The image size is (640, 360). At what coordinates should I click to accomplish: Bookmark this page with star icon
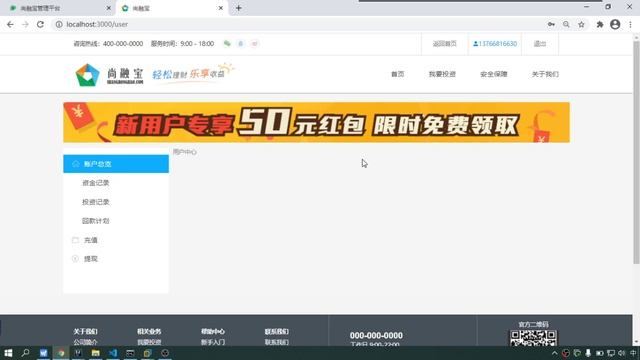581,24
